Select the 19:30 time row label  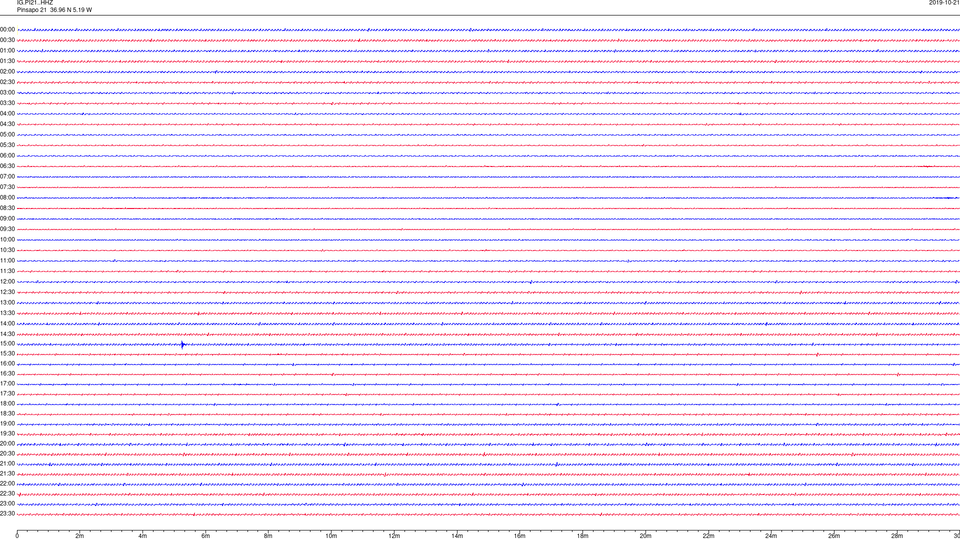pyautogui.click(x=7, y=433)
